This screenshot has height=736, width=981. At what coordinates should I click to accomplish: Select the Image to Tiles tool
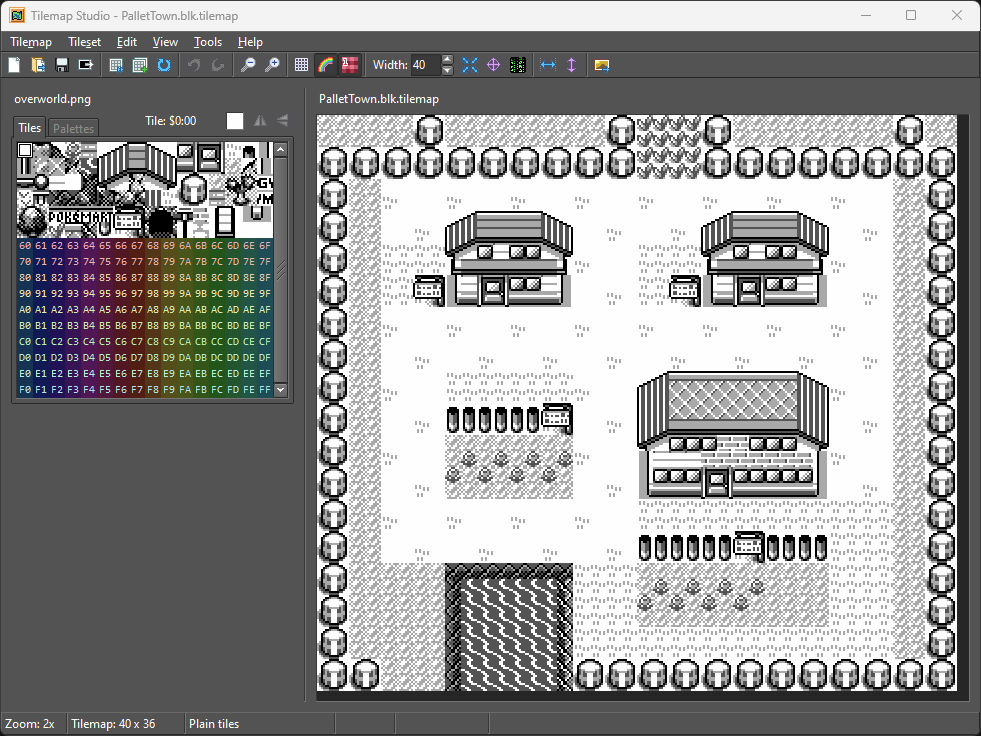601,64
